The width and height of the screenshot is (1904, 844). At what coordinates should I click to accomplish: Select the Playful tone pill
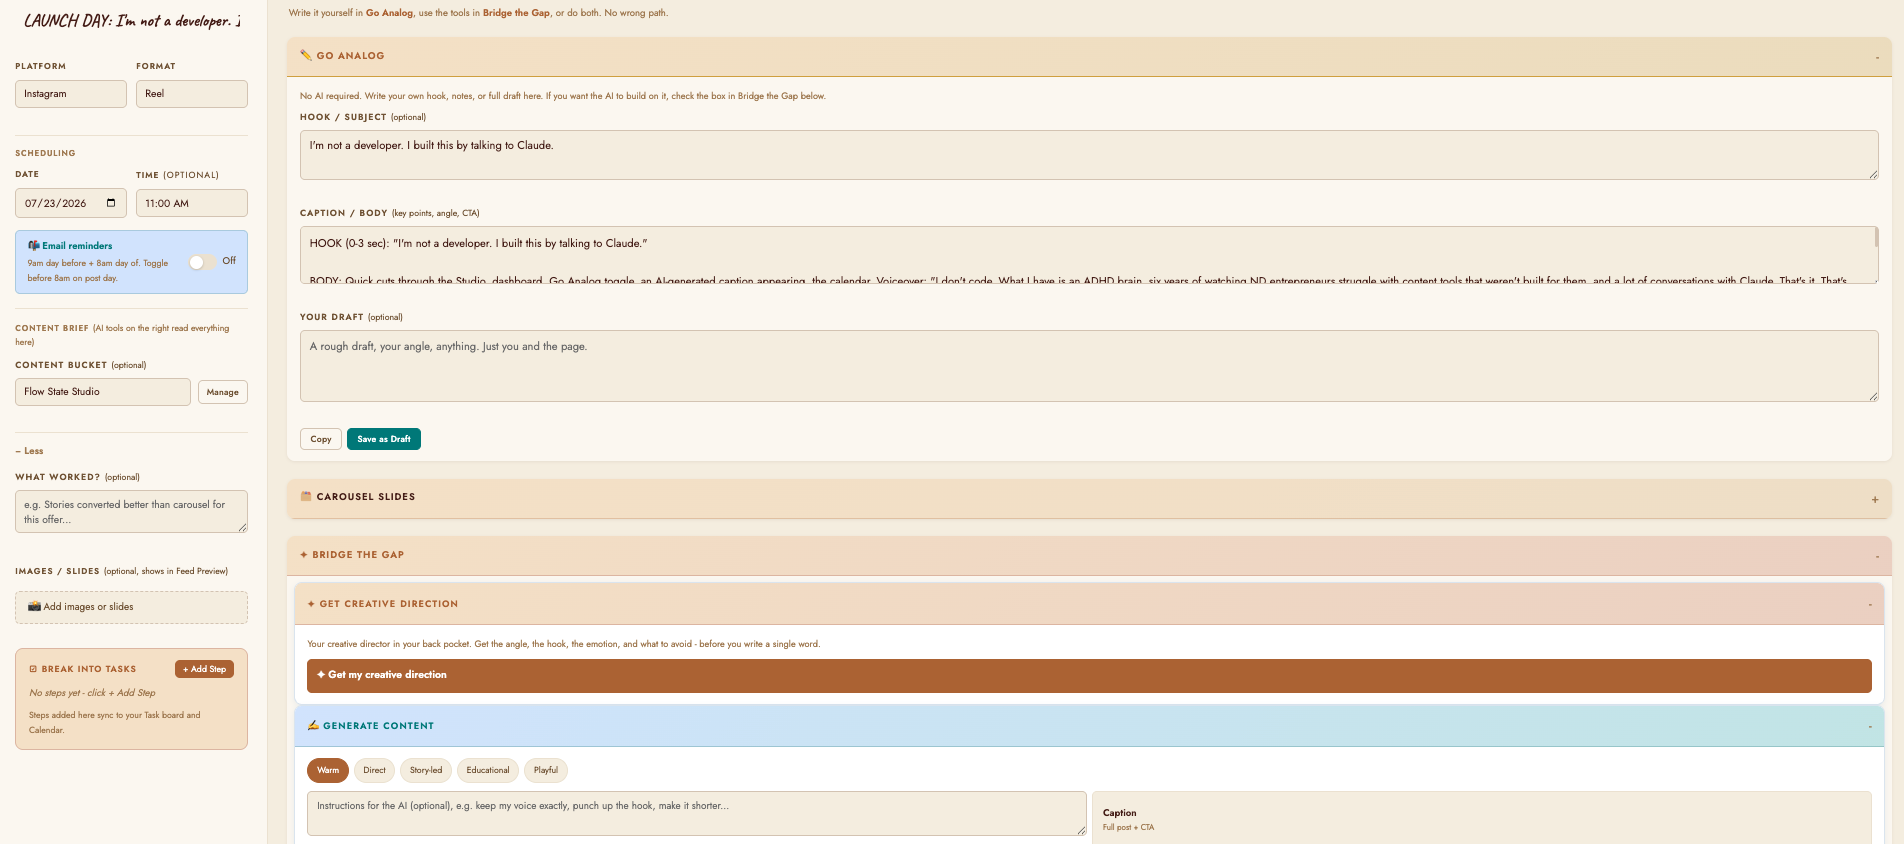click(x=546, y=770)
